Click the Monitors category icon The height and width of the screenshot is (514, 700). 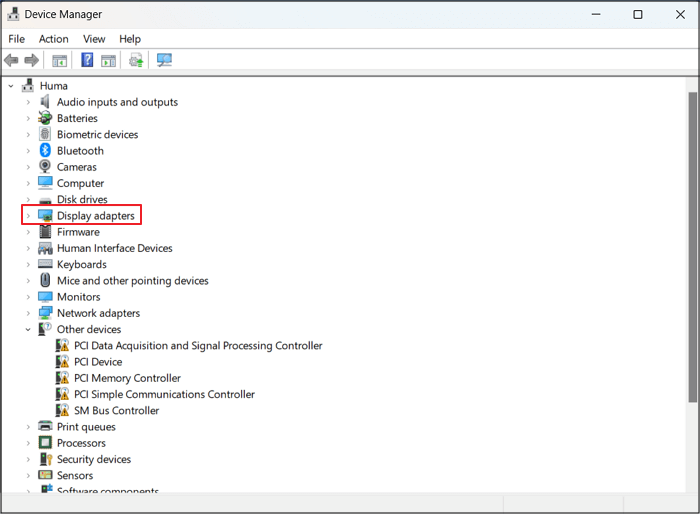pos(45,297)
